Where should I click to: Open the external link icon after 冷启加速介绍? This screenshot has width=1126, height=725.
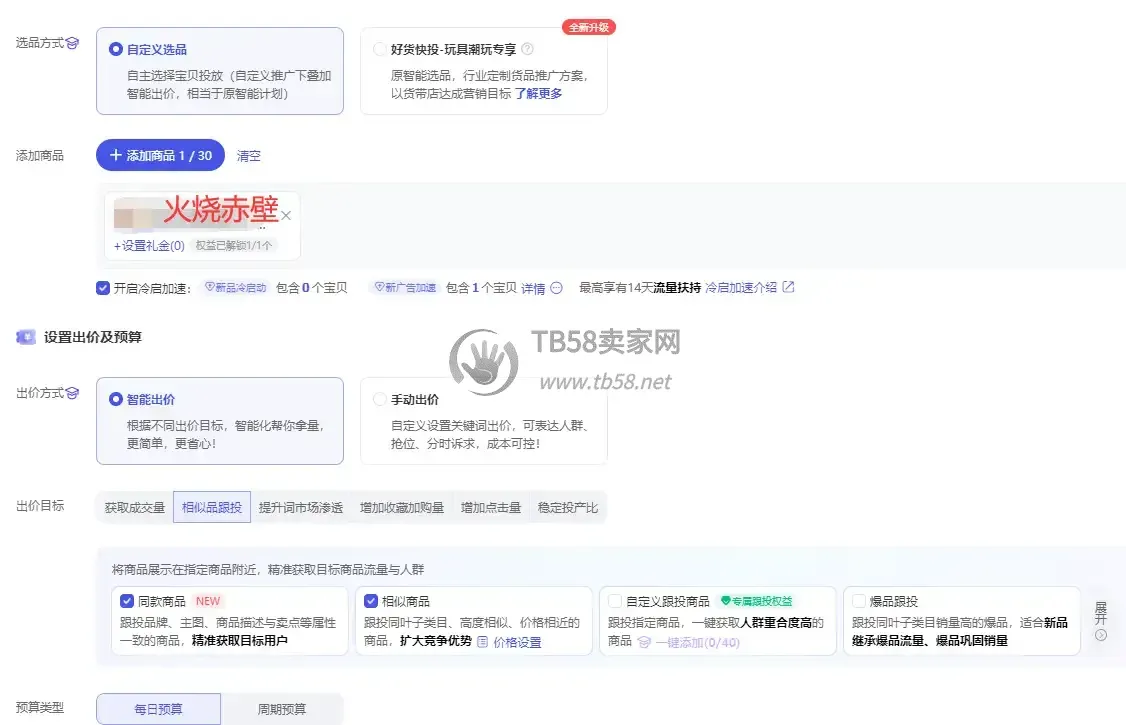(788, 287)
